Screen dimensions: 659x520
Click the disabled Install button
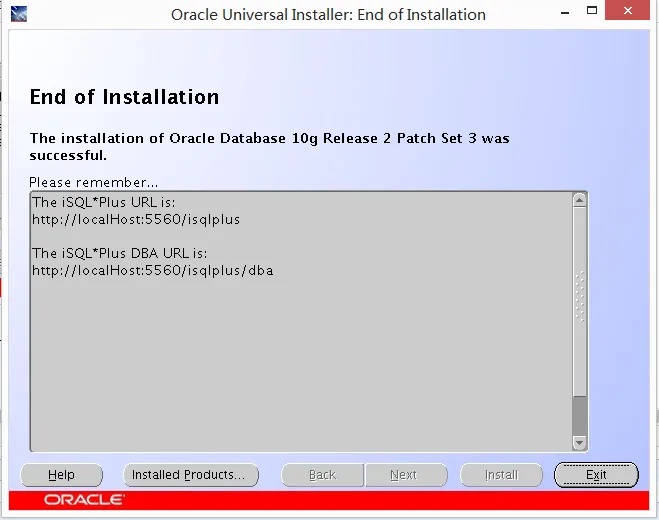point(501,475)
